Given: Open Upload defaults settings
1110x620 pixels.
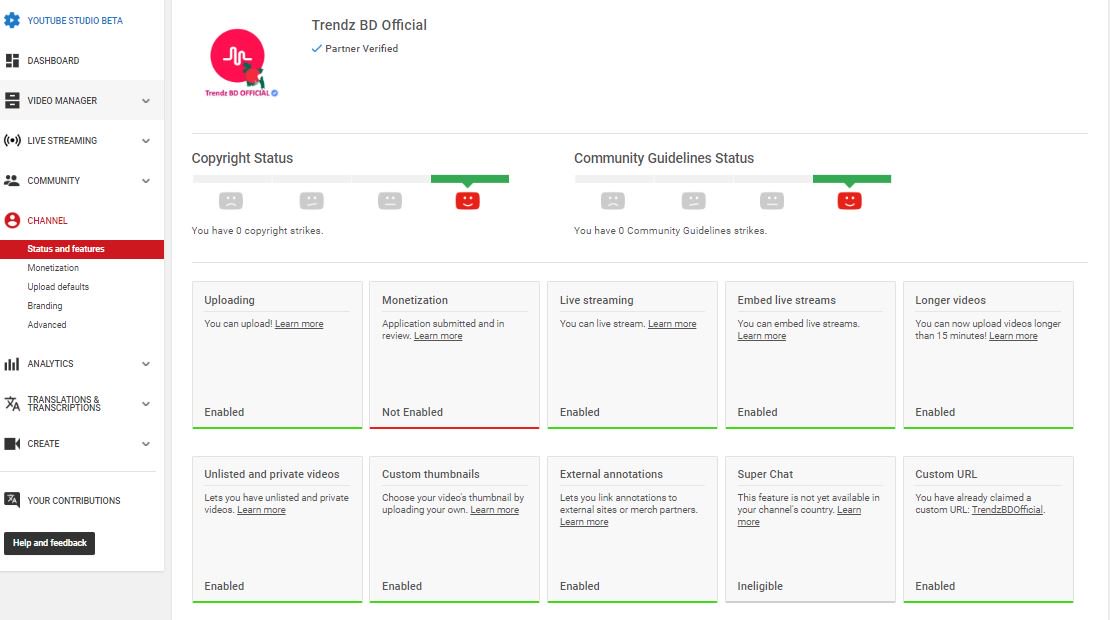Looking at the screenshot, I should (x=58, y=287).
